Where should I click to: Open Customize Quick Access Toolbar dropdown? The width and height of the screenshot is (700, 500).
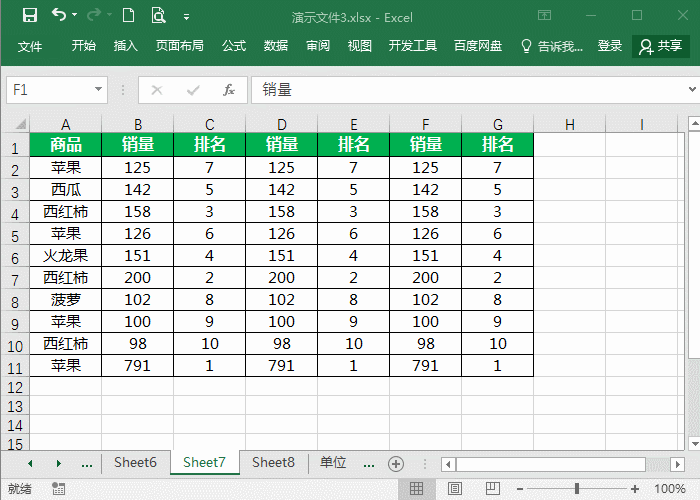pos(187,17)
